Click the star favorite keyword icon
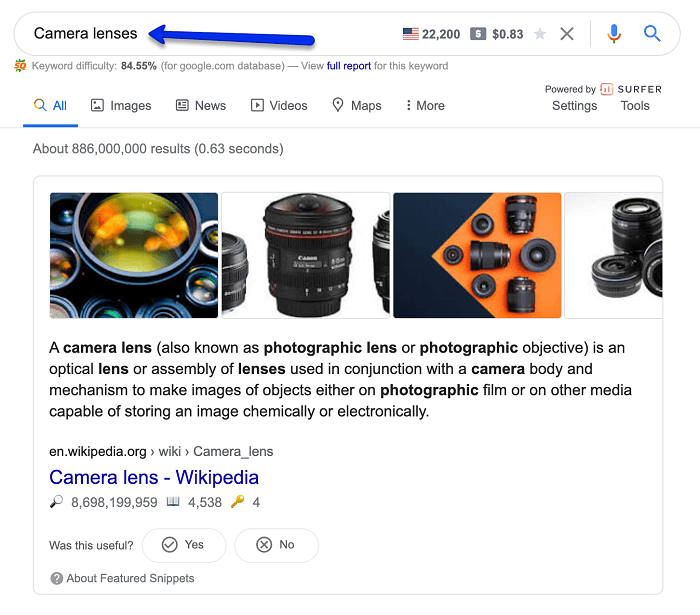 point(540,33)
